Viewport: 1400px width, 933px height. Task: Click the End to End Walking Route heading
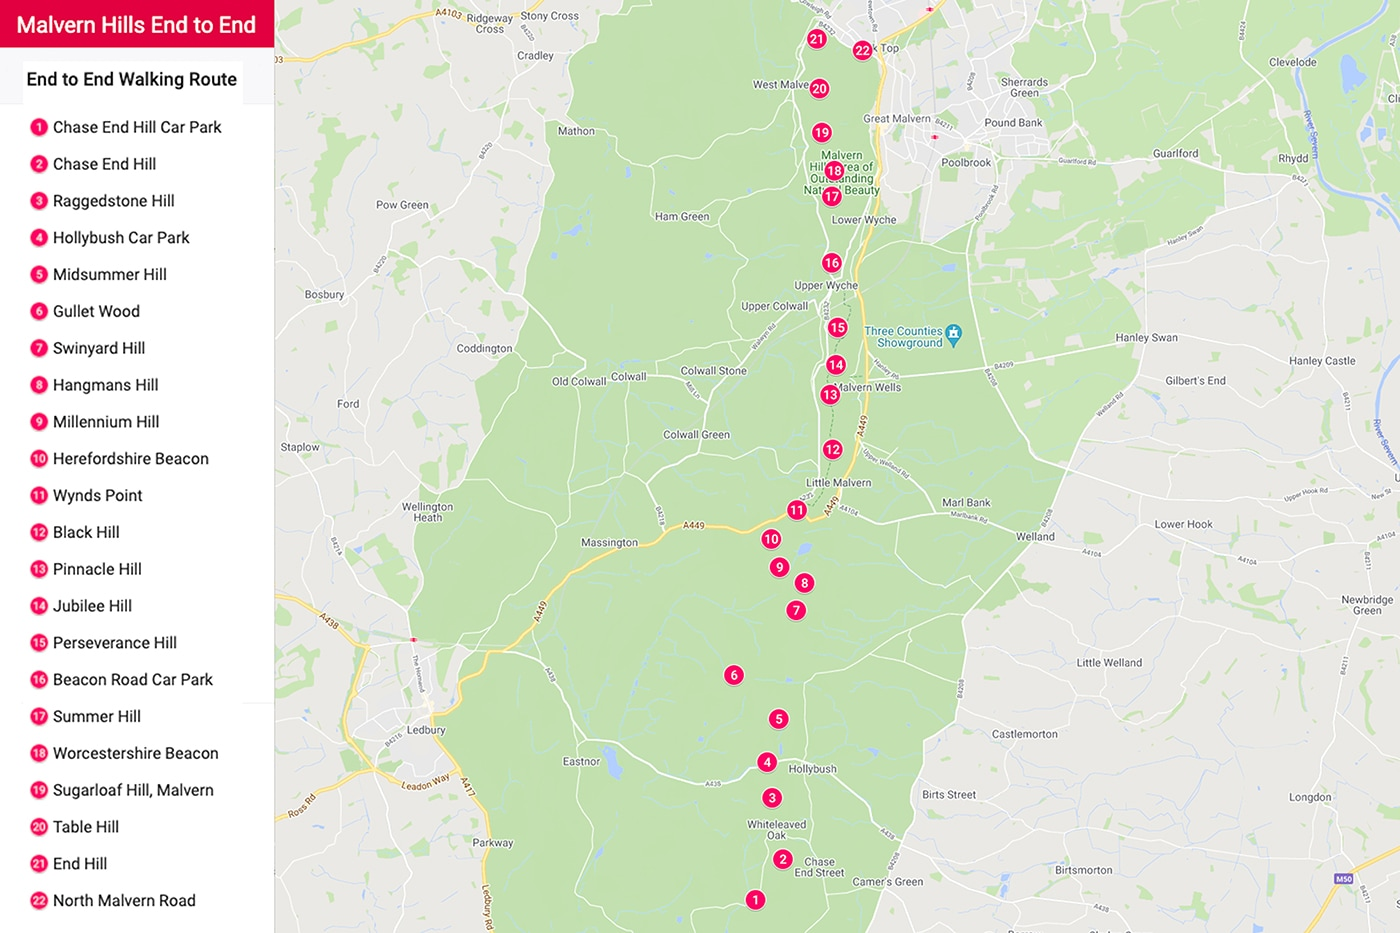coord(131,79)
